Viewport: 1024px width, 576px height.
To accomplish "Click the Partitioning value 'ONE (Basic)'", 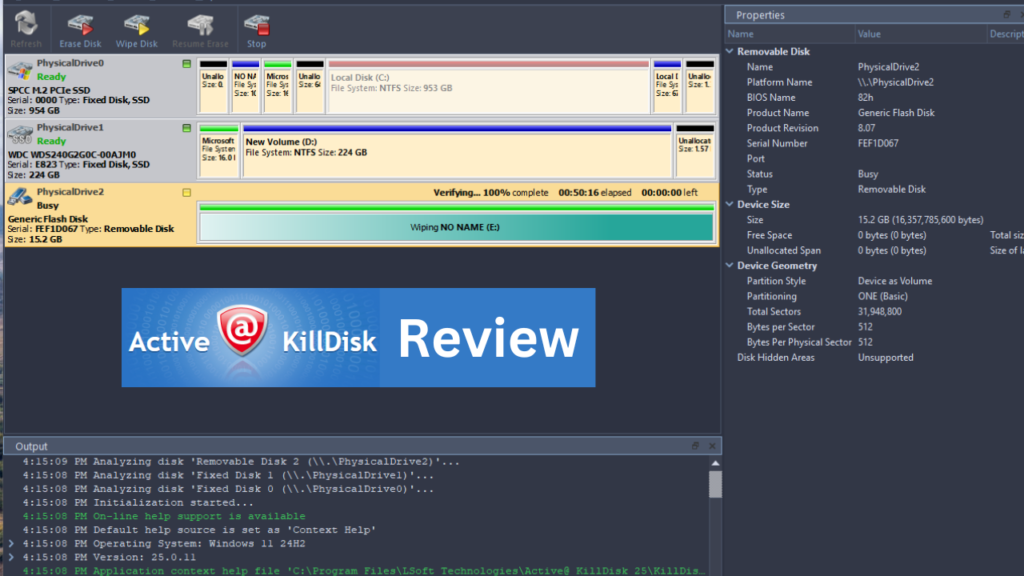I will pos(882,296).
